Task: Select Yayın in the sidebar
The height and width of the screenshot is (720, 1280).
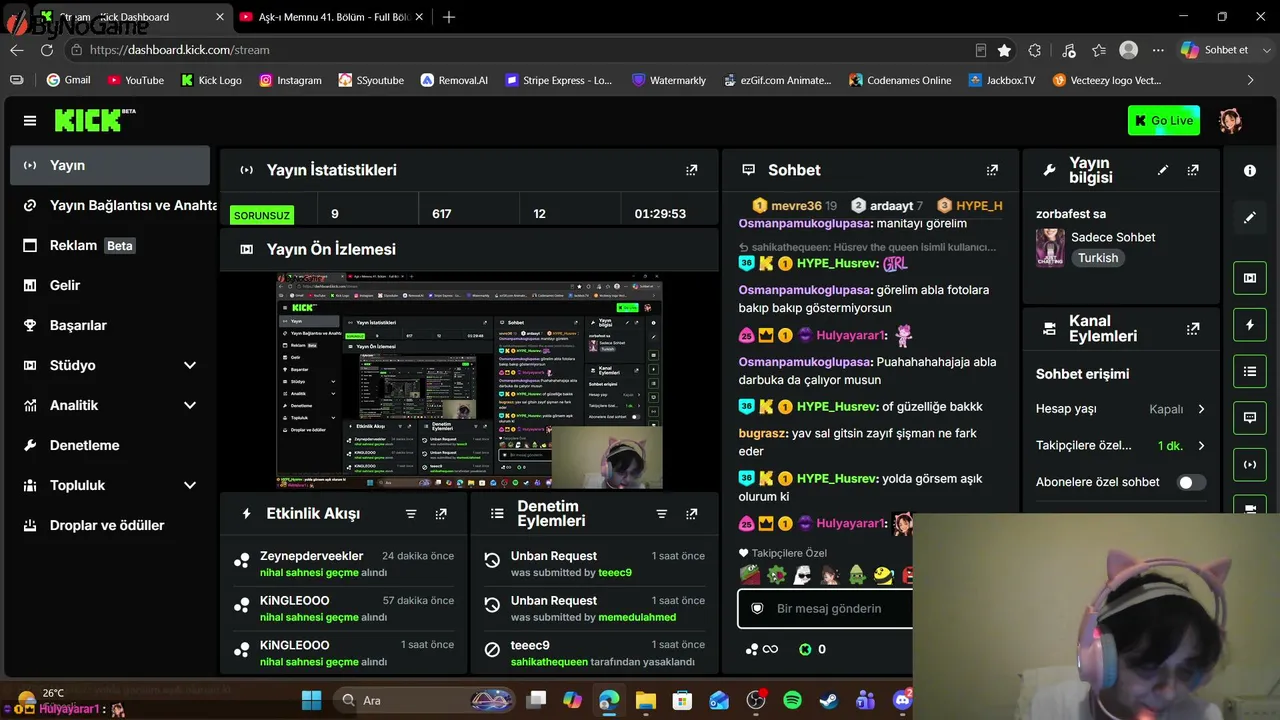Action: 110,165
